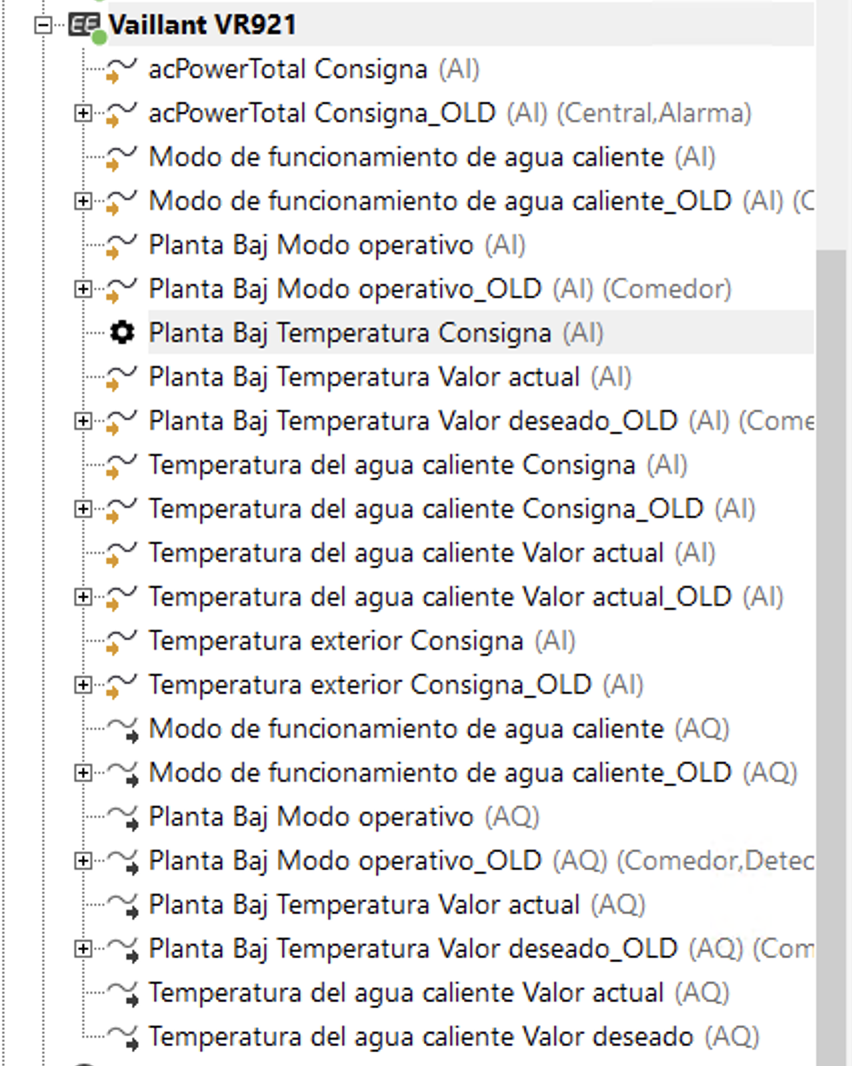The image size is (852, 1066).
Task: Click the output icon beside Temperatura del agua caliente Valor deseado
Action: (122, 1037)
